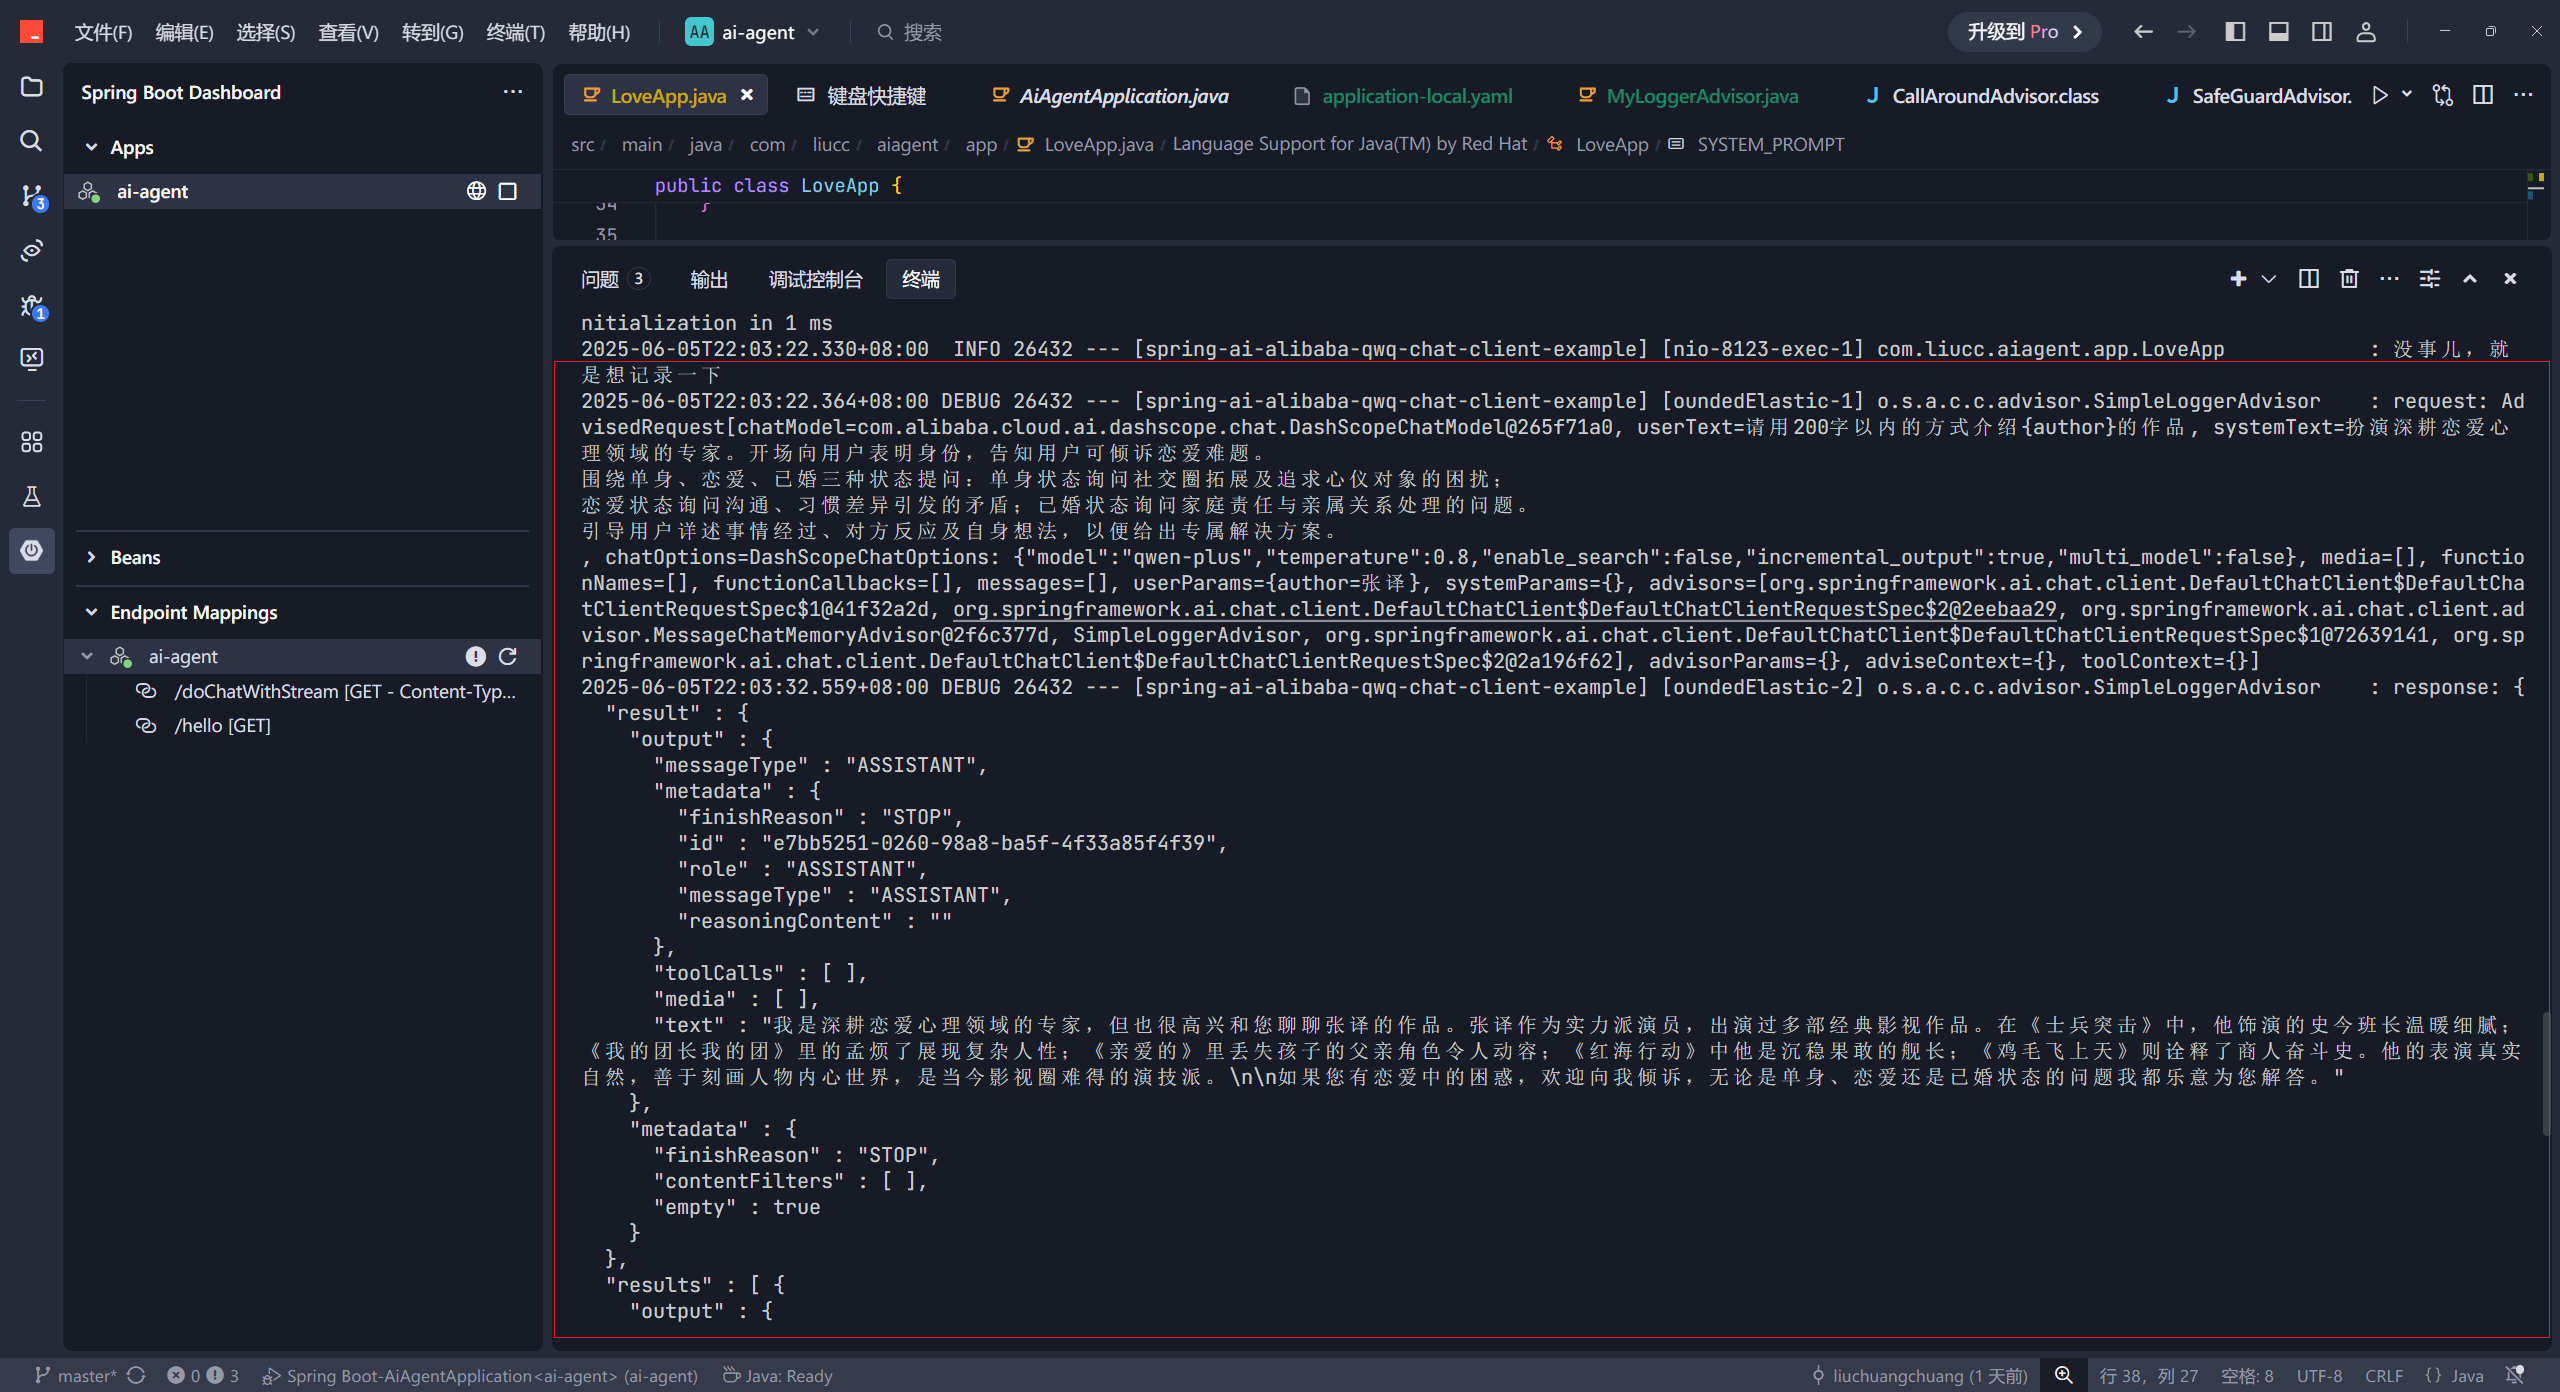Toggle the secondary sidebar layout button
The image size is (2560, 1392).
pos(2322,32)
